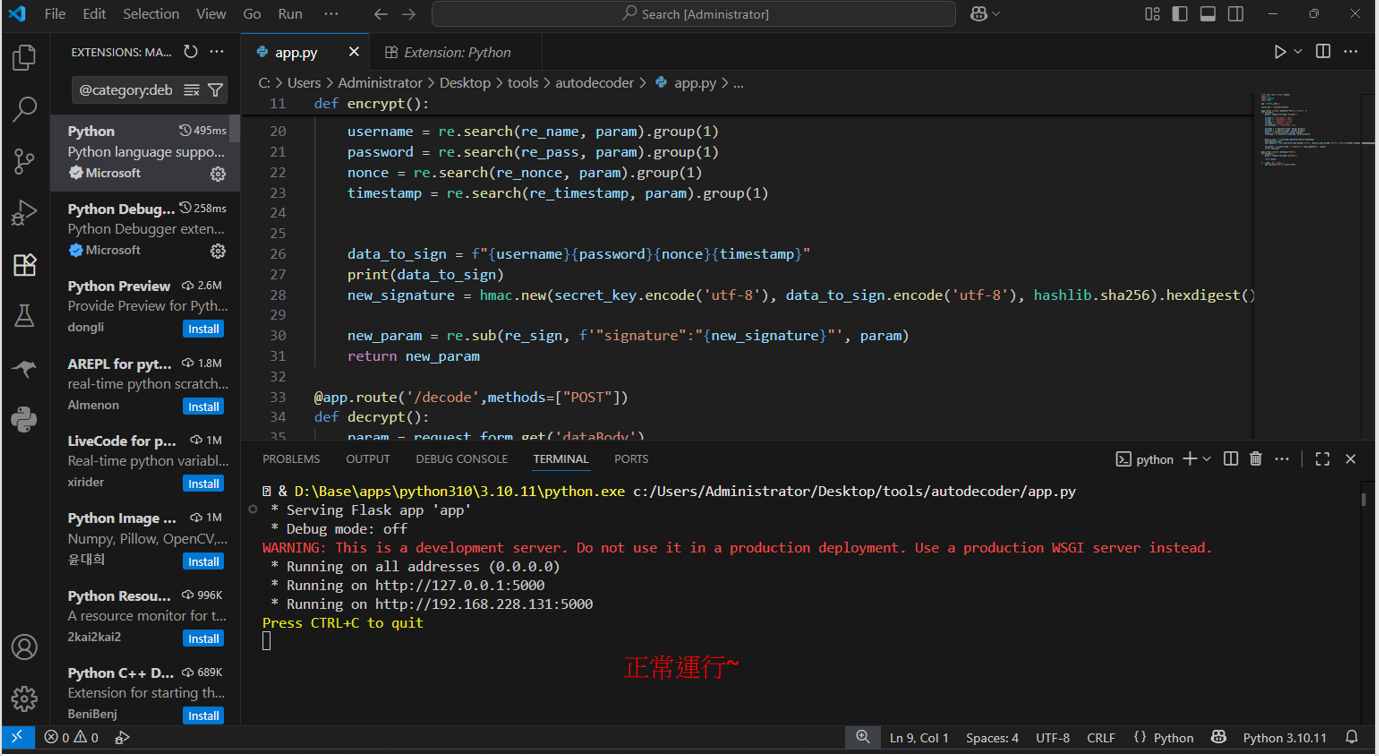1379x756 pixels.
Task: Toggle the primary side bar
Action: (x=1180, y=14)
